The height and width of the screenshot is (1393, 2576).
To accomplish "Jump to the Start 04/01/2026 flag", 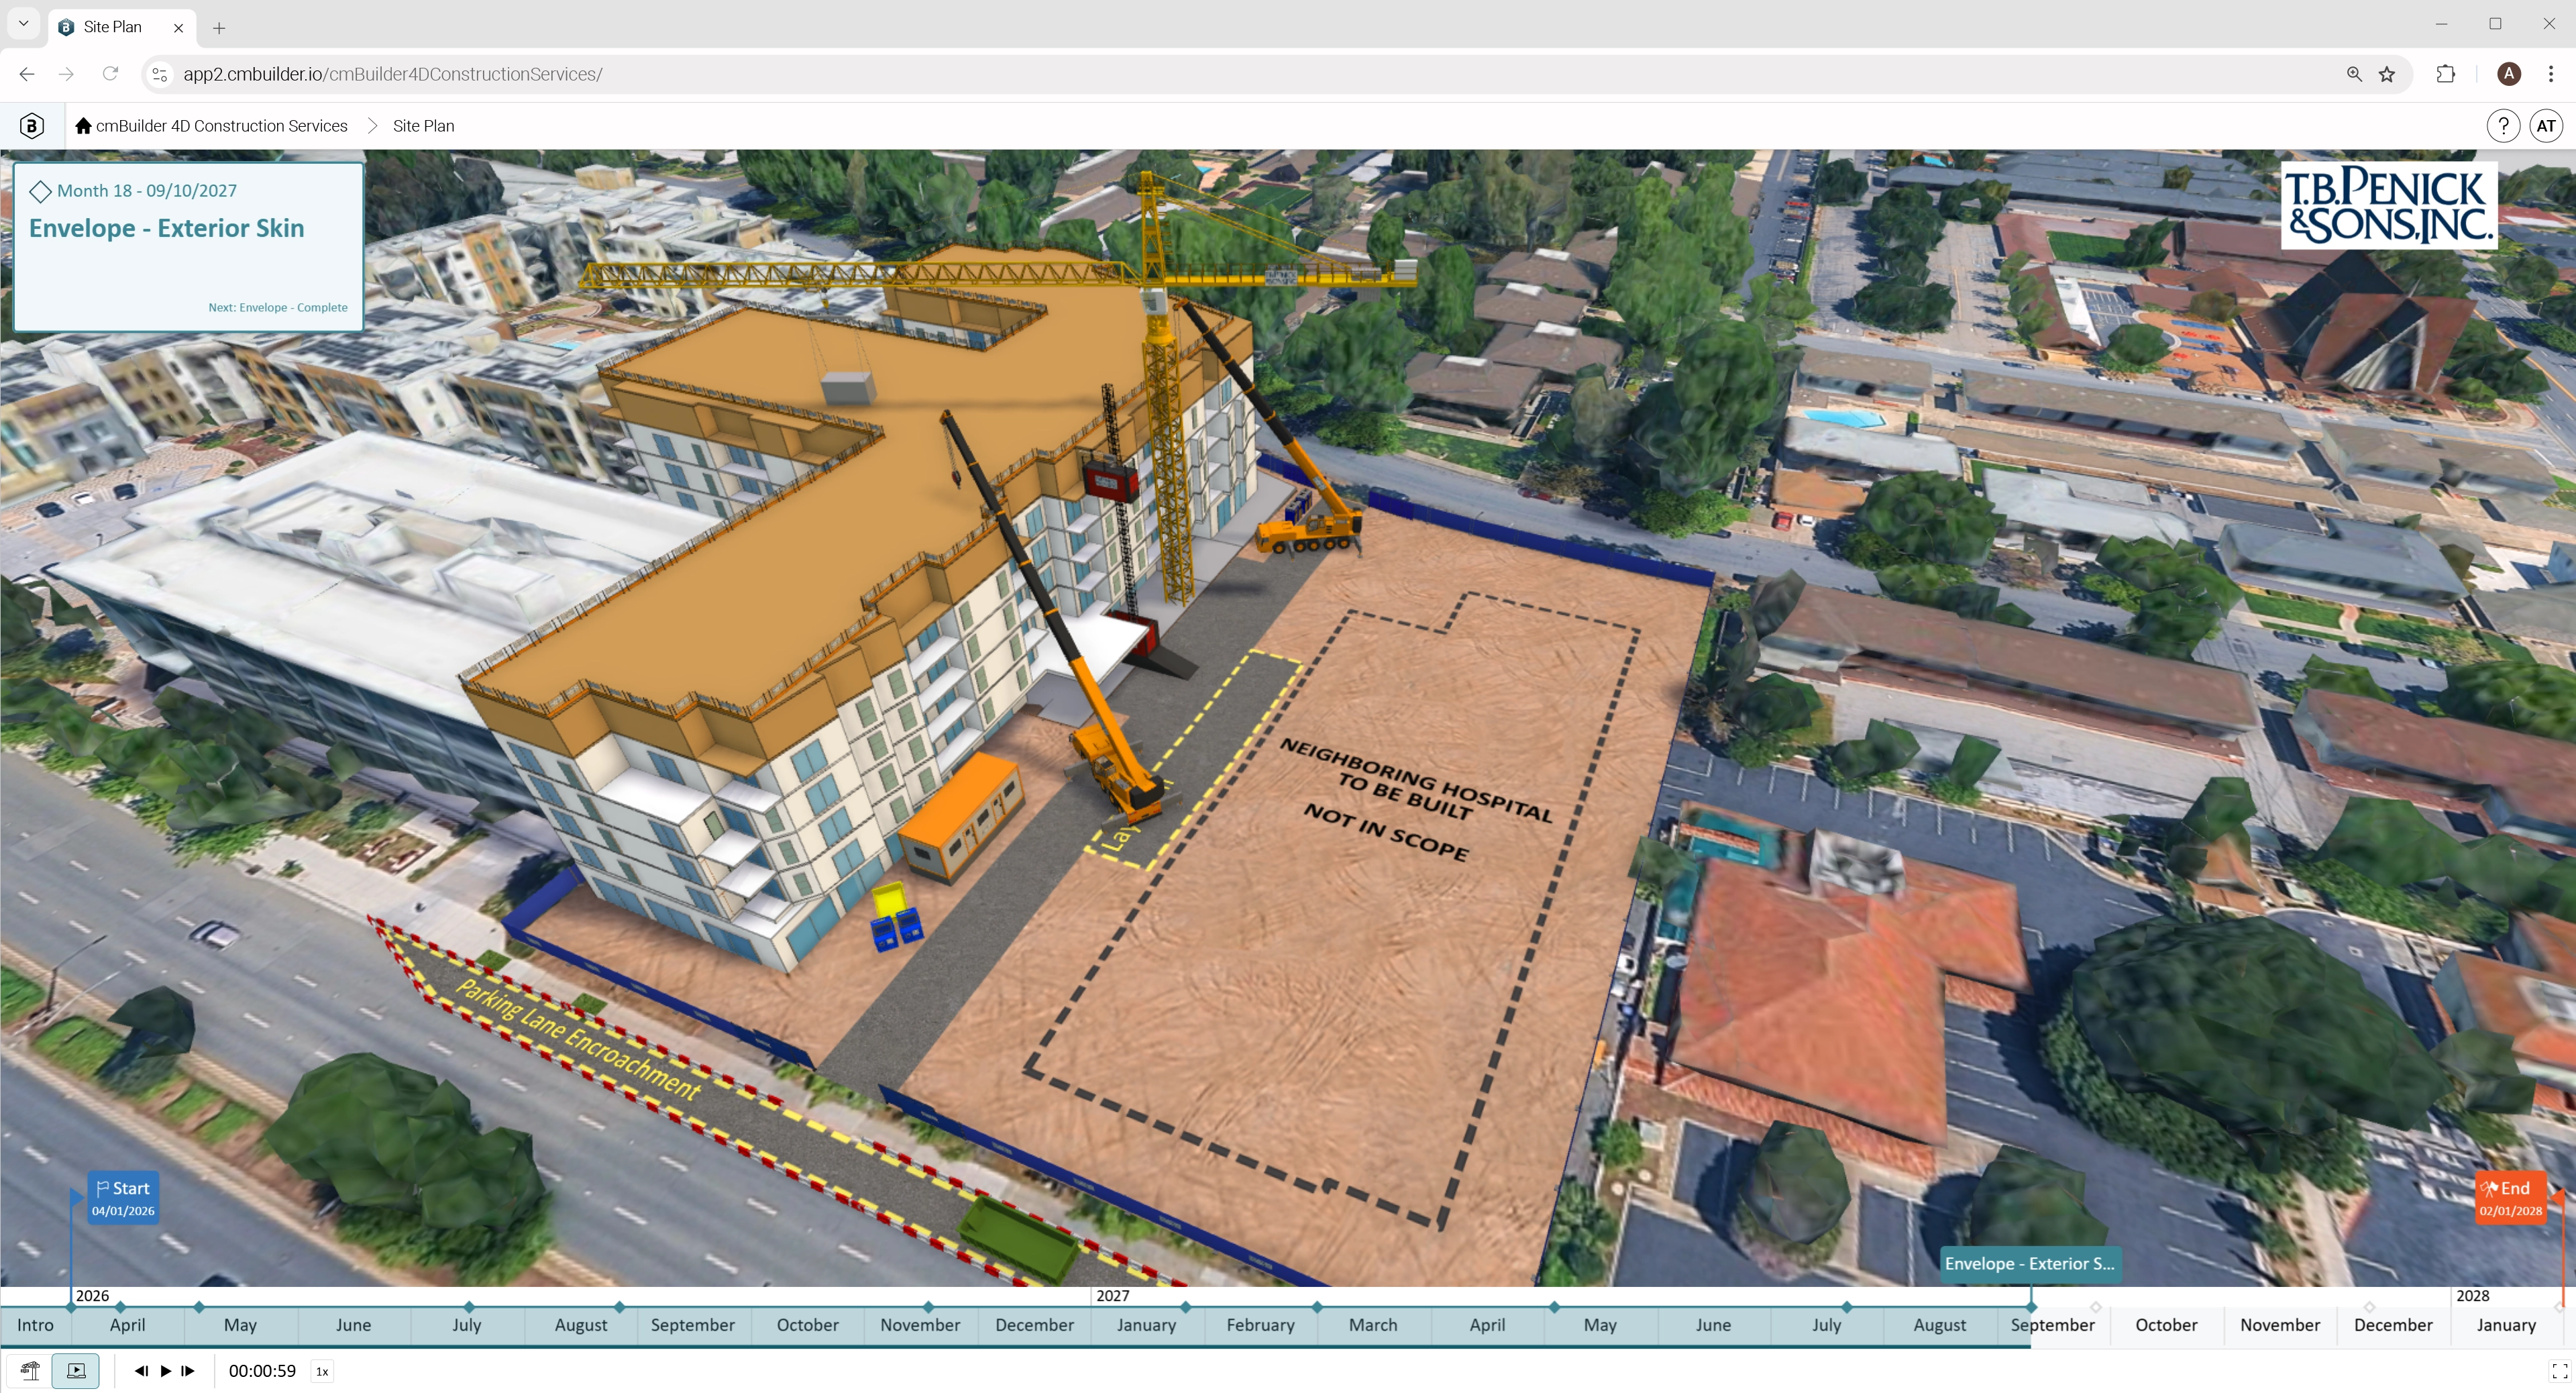I will pos(123,1197).
